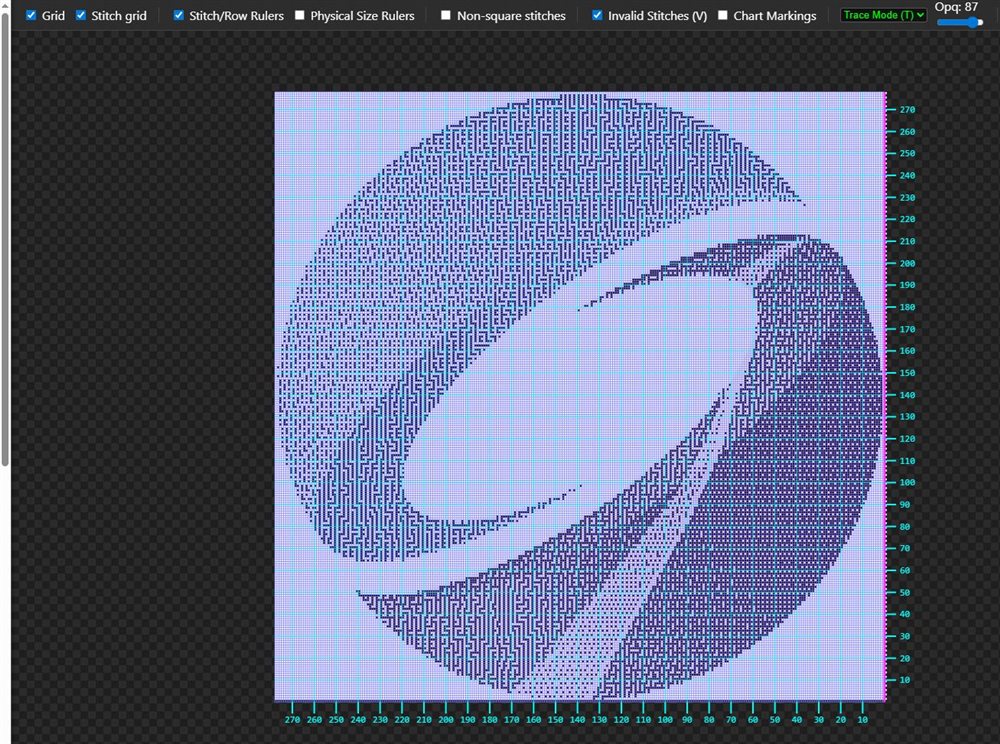The height and width of the screenshot is (744, 1000).
Task: Click the 'Opq: 87' opacity value text
Action: click(x=956, y=7)
